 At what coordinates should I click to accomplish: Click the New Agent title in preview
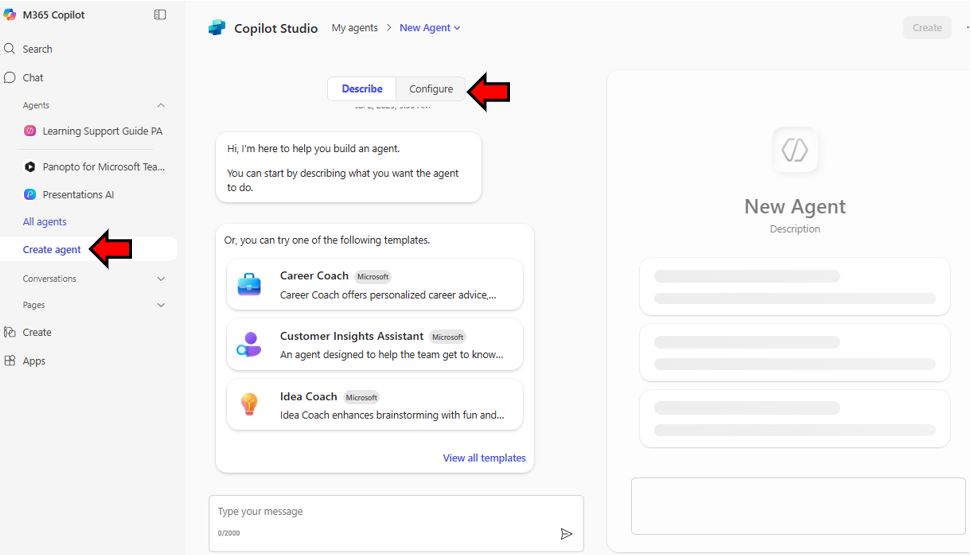[x=795, y=206]
